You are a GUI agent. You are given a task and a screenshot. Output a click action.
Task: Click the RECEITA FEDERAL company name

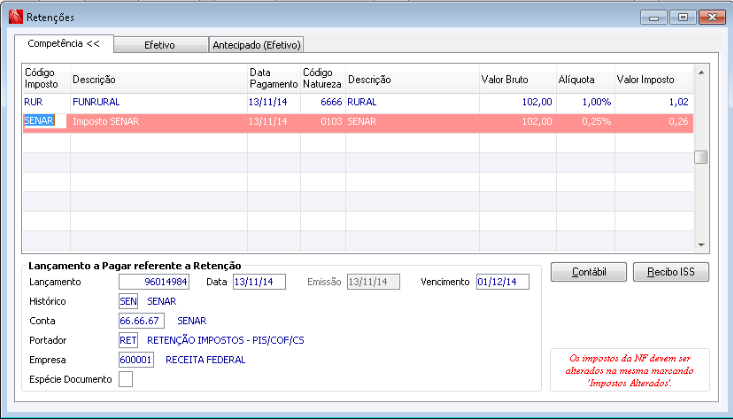click(x=205, y=360)
